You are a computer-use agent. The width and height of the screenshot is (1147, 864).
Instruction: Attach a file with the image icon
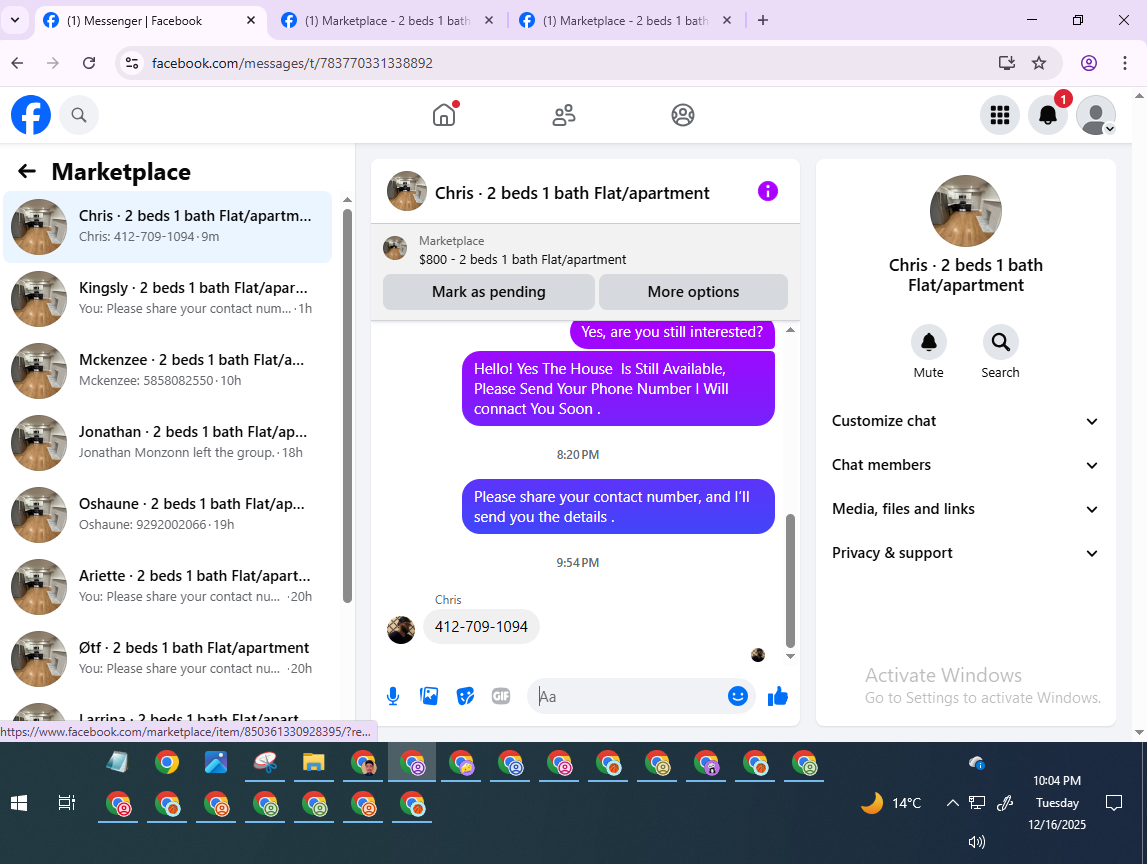429,696
